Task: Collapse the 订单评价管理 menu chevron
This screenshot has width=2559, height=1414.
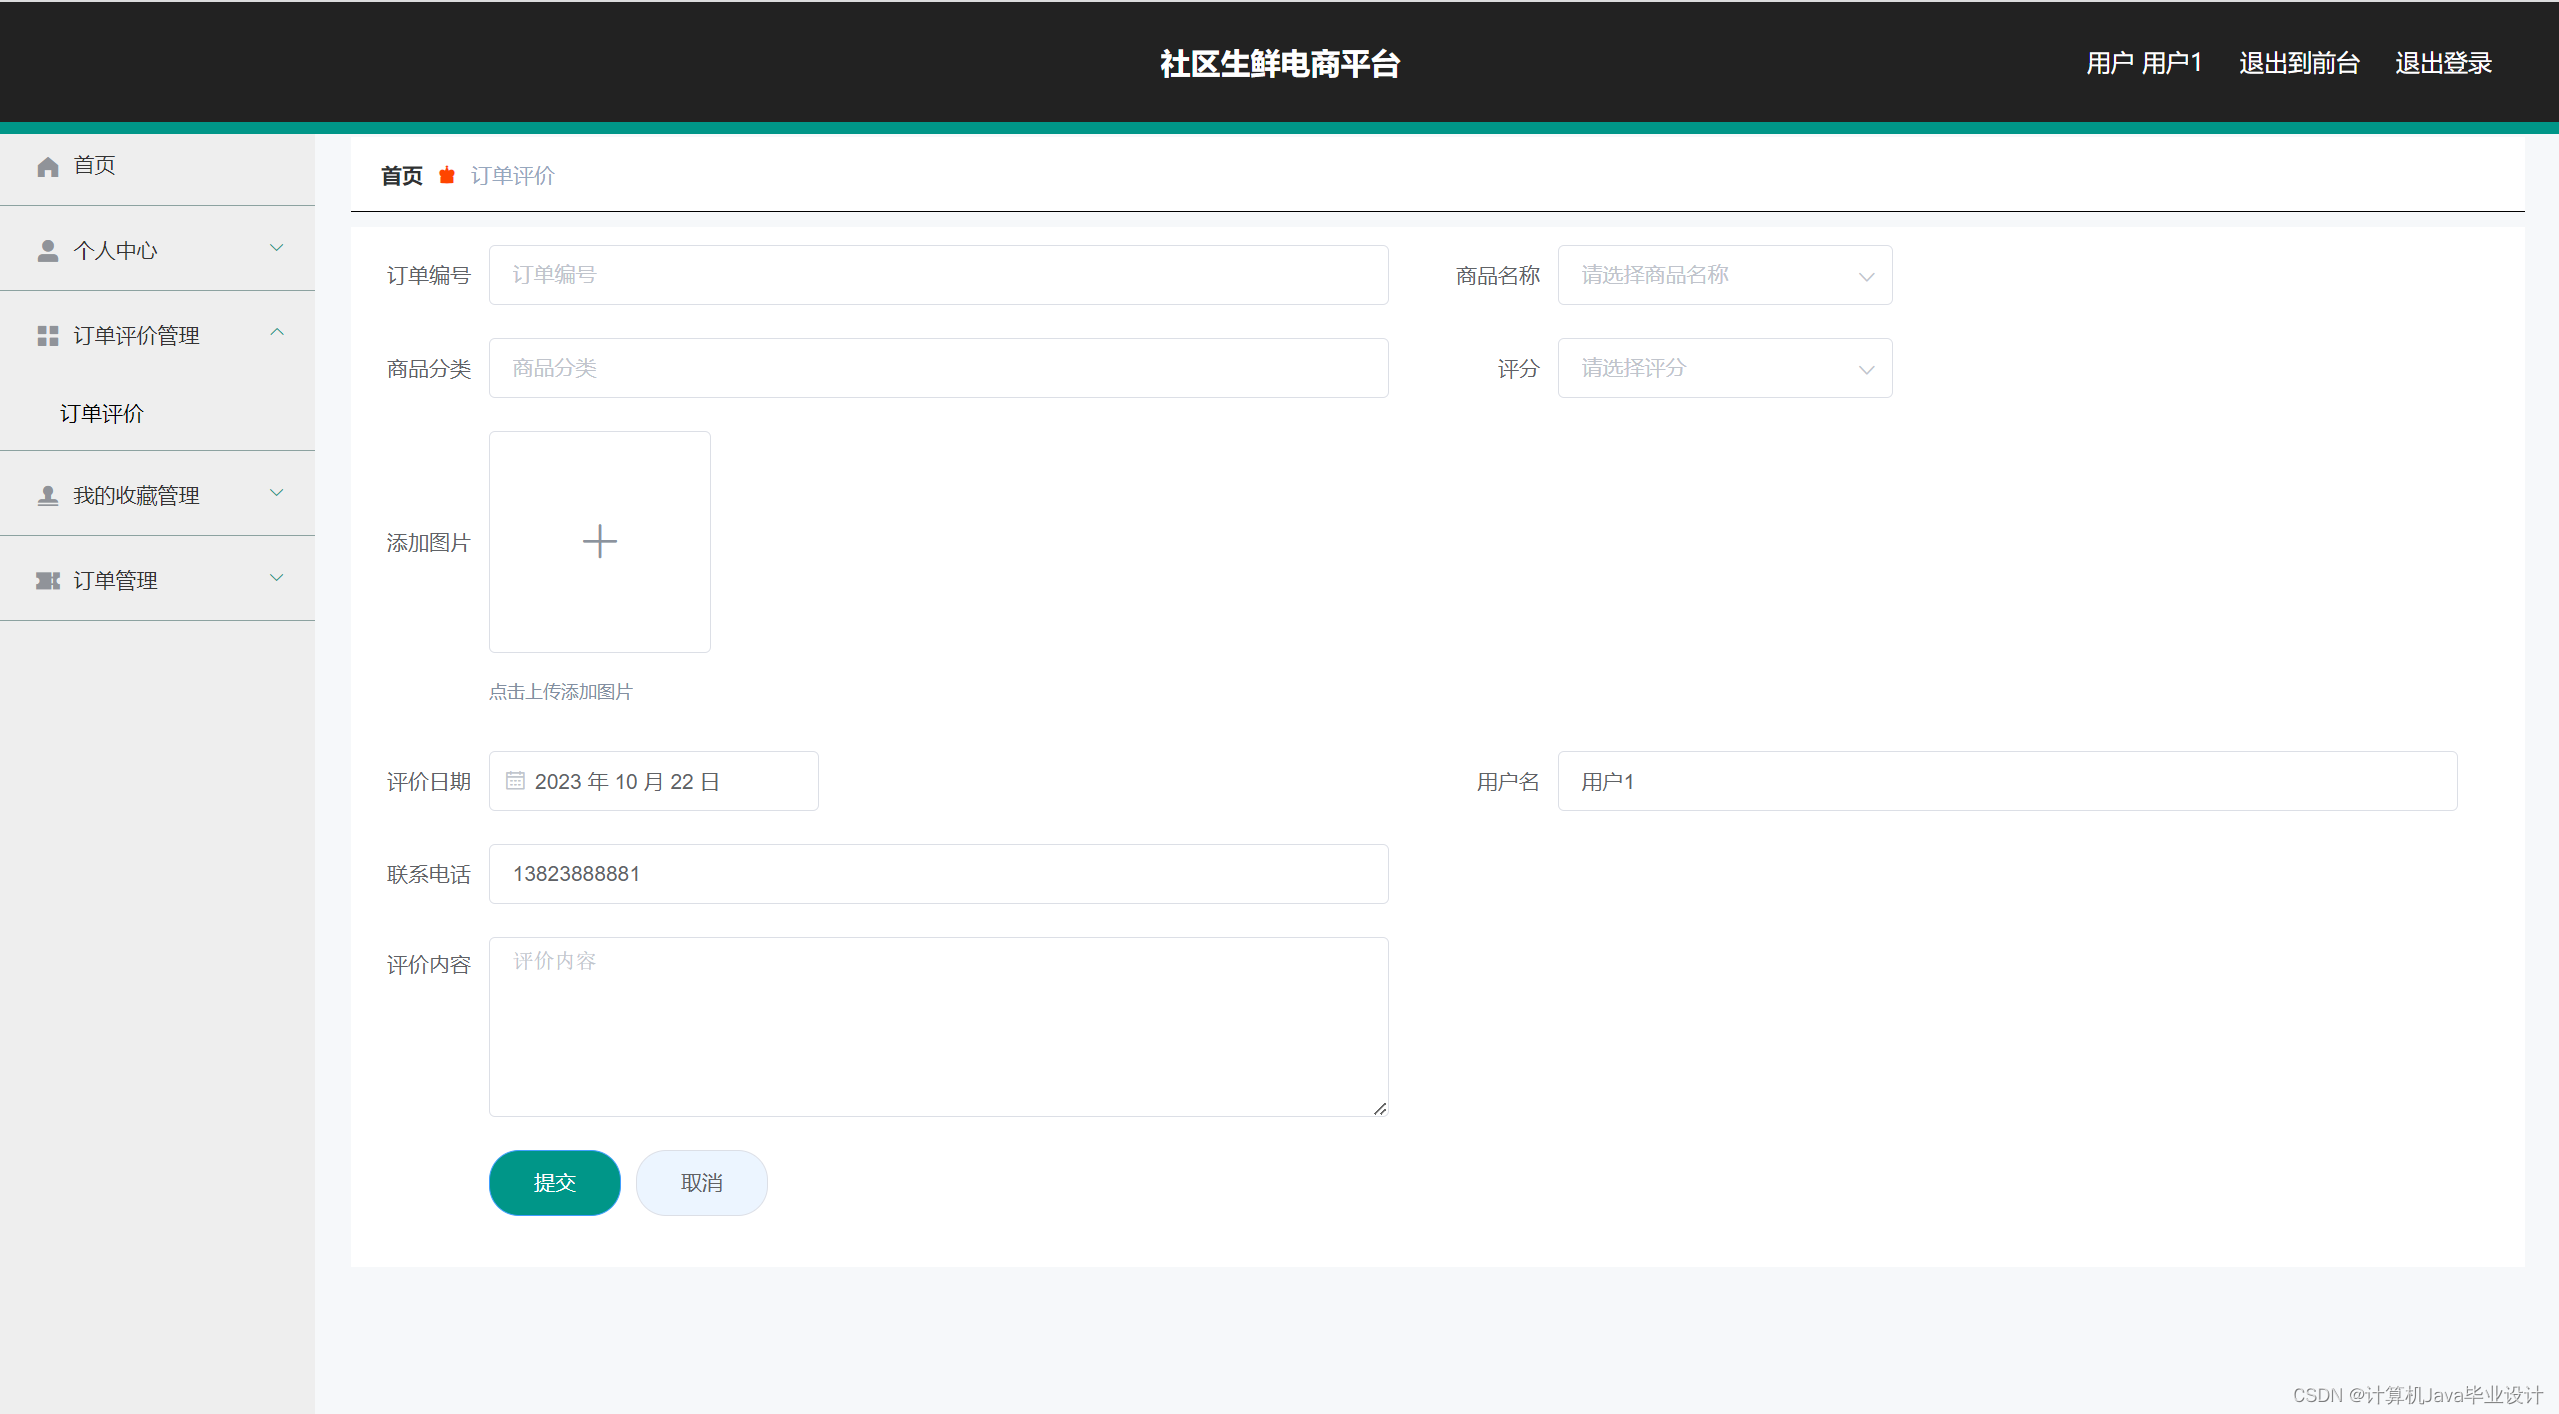Action: 277,332
